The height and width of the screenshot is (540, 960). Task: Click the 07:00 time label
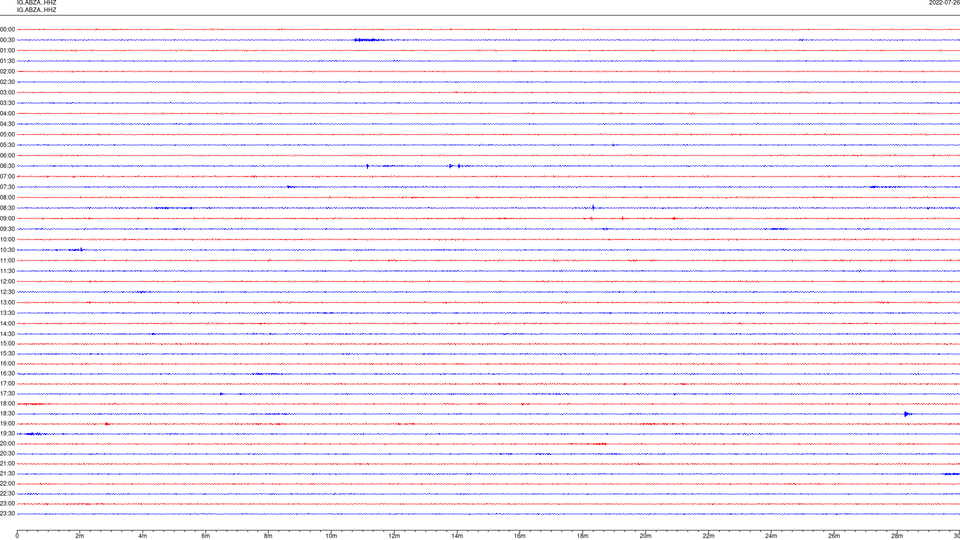pos(7,176)
